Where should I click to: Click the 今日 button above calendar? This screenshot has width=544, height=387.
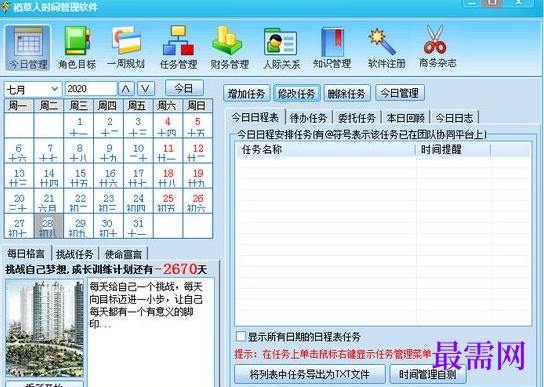pyautogui.click(x=184, y=88)
